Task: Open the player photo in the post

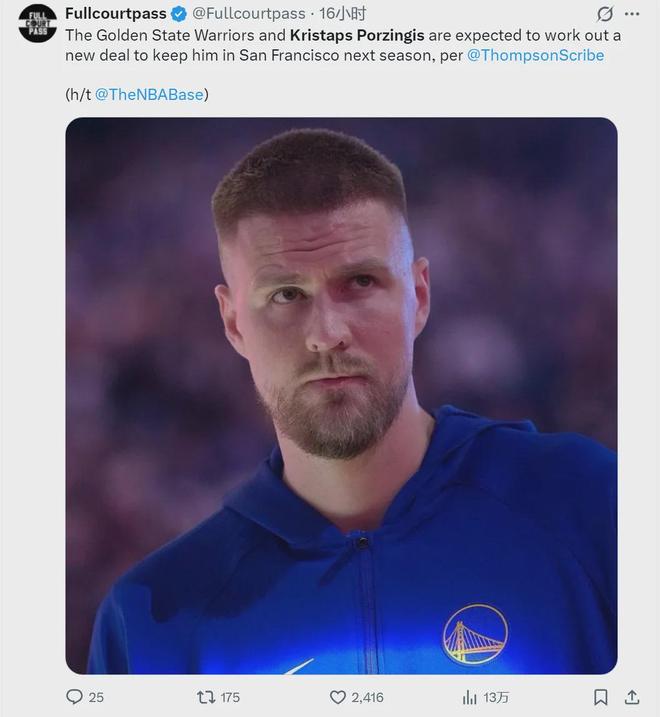Action: point(341,395)
